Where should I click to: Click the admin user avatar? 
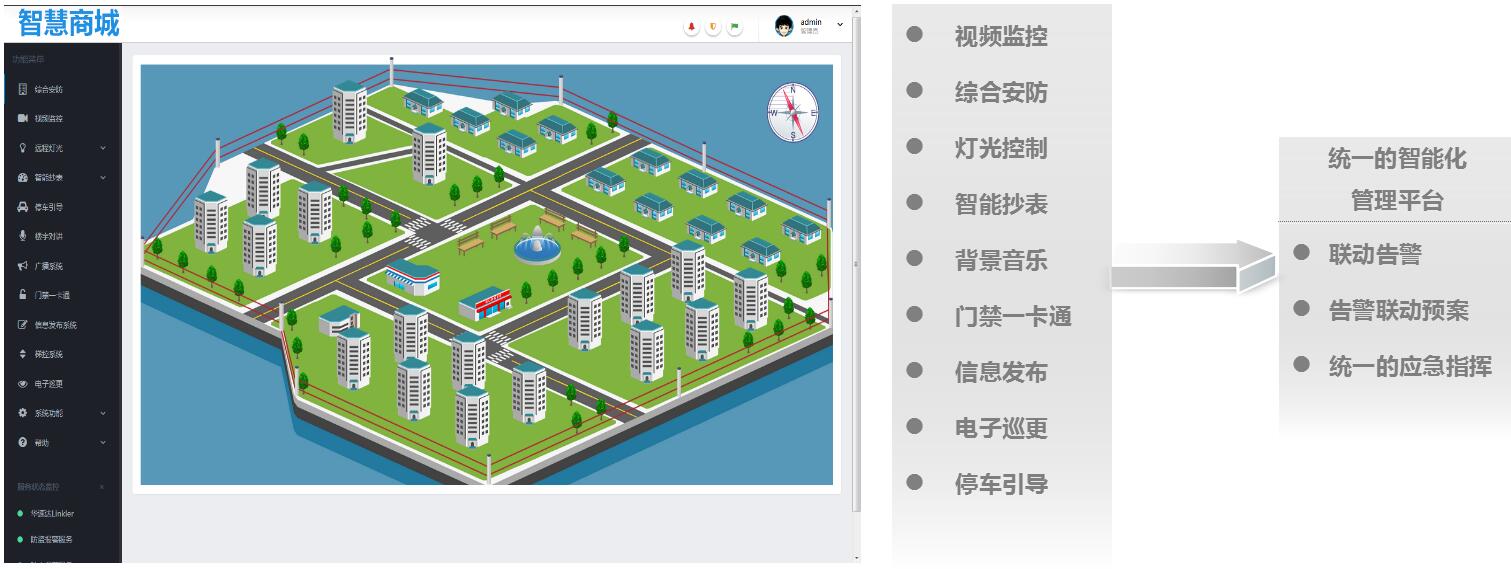tap(785, 26)
